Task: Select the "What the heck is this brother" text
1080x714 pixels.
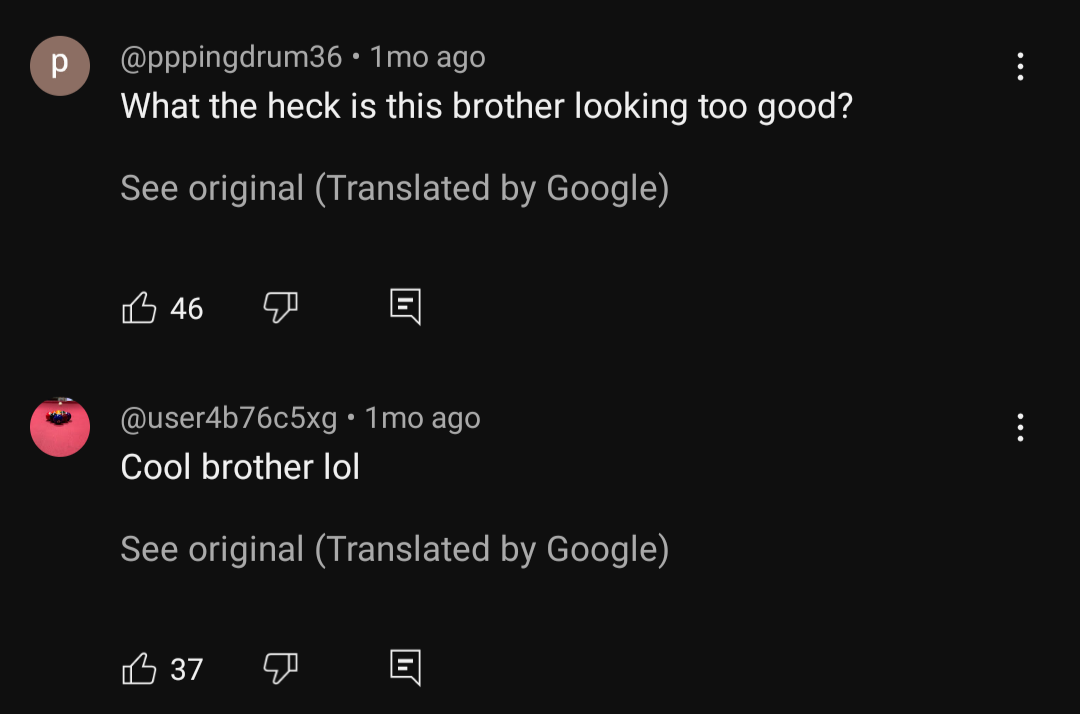Action: pos(342,107)
